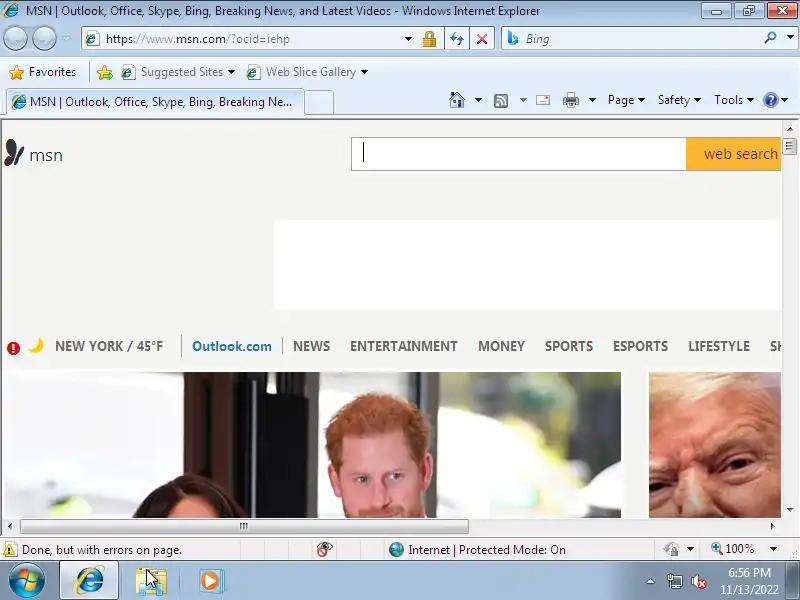This screenshot has width=800, height=600.
Task: Click the horizontal scrollbar thumb
Action: 244,526
